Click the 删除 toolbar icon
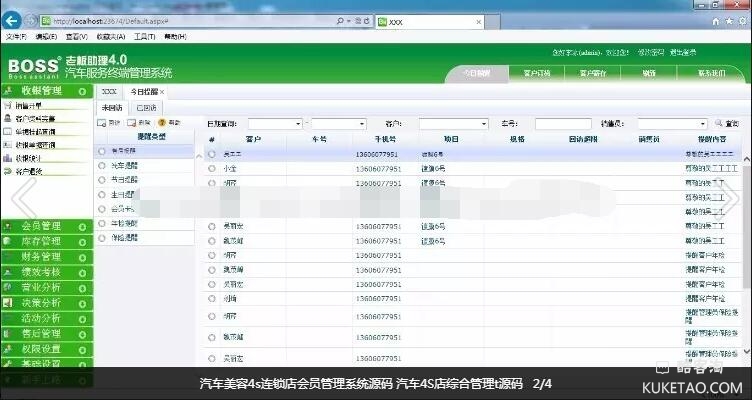Screen dimensions: 752x400 pyautogui.click(x=131, y=123)
